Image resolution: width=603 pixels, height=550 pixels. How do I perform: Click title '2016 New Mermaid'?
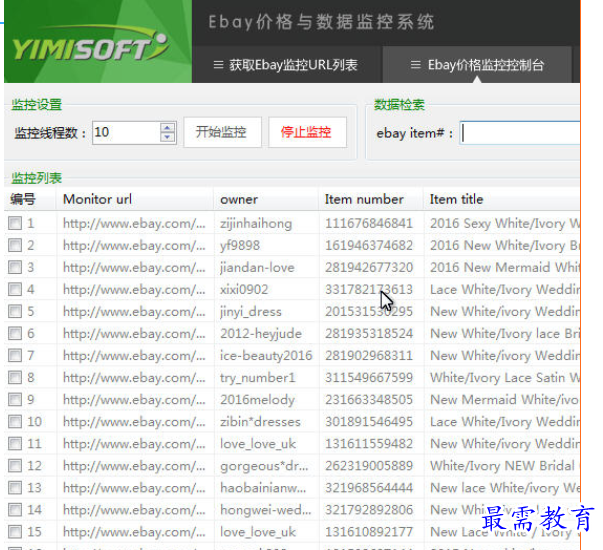[490, 267]
